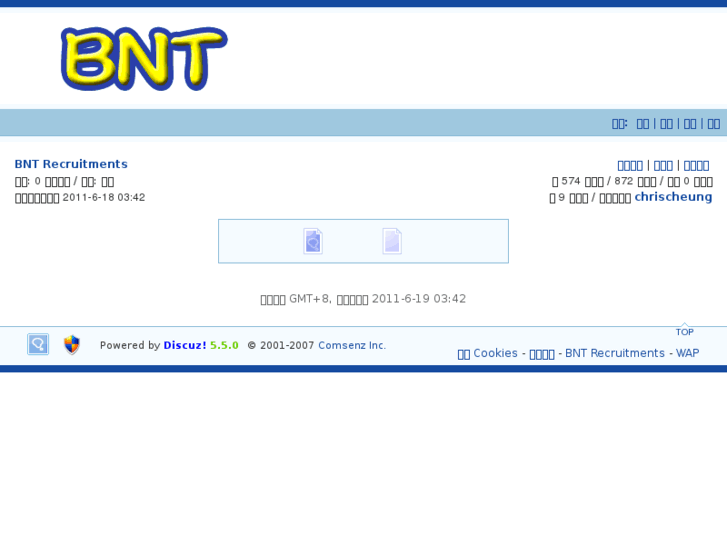Open chrischeung's member profile
727x545 pixels.
[x=673, y=197]
